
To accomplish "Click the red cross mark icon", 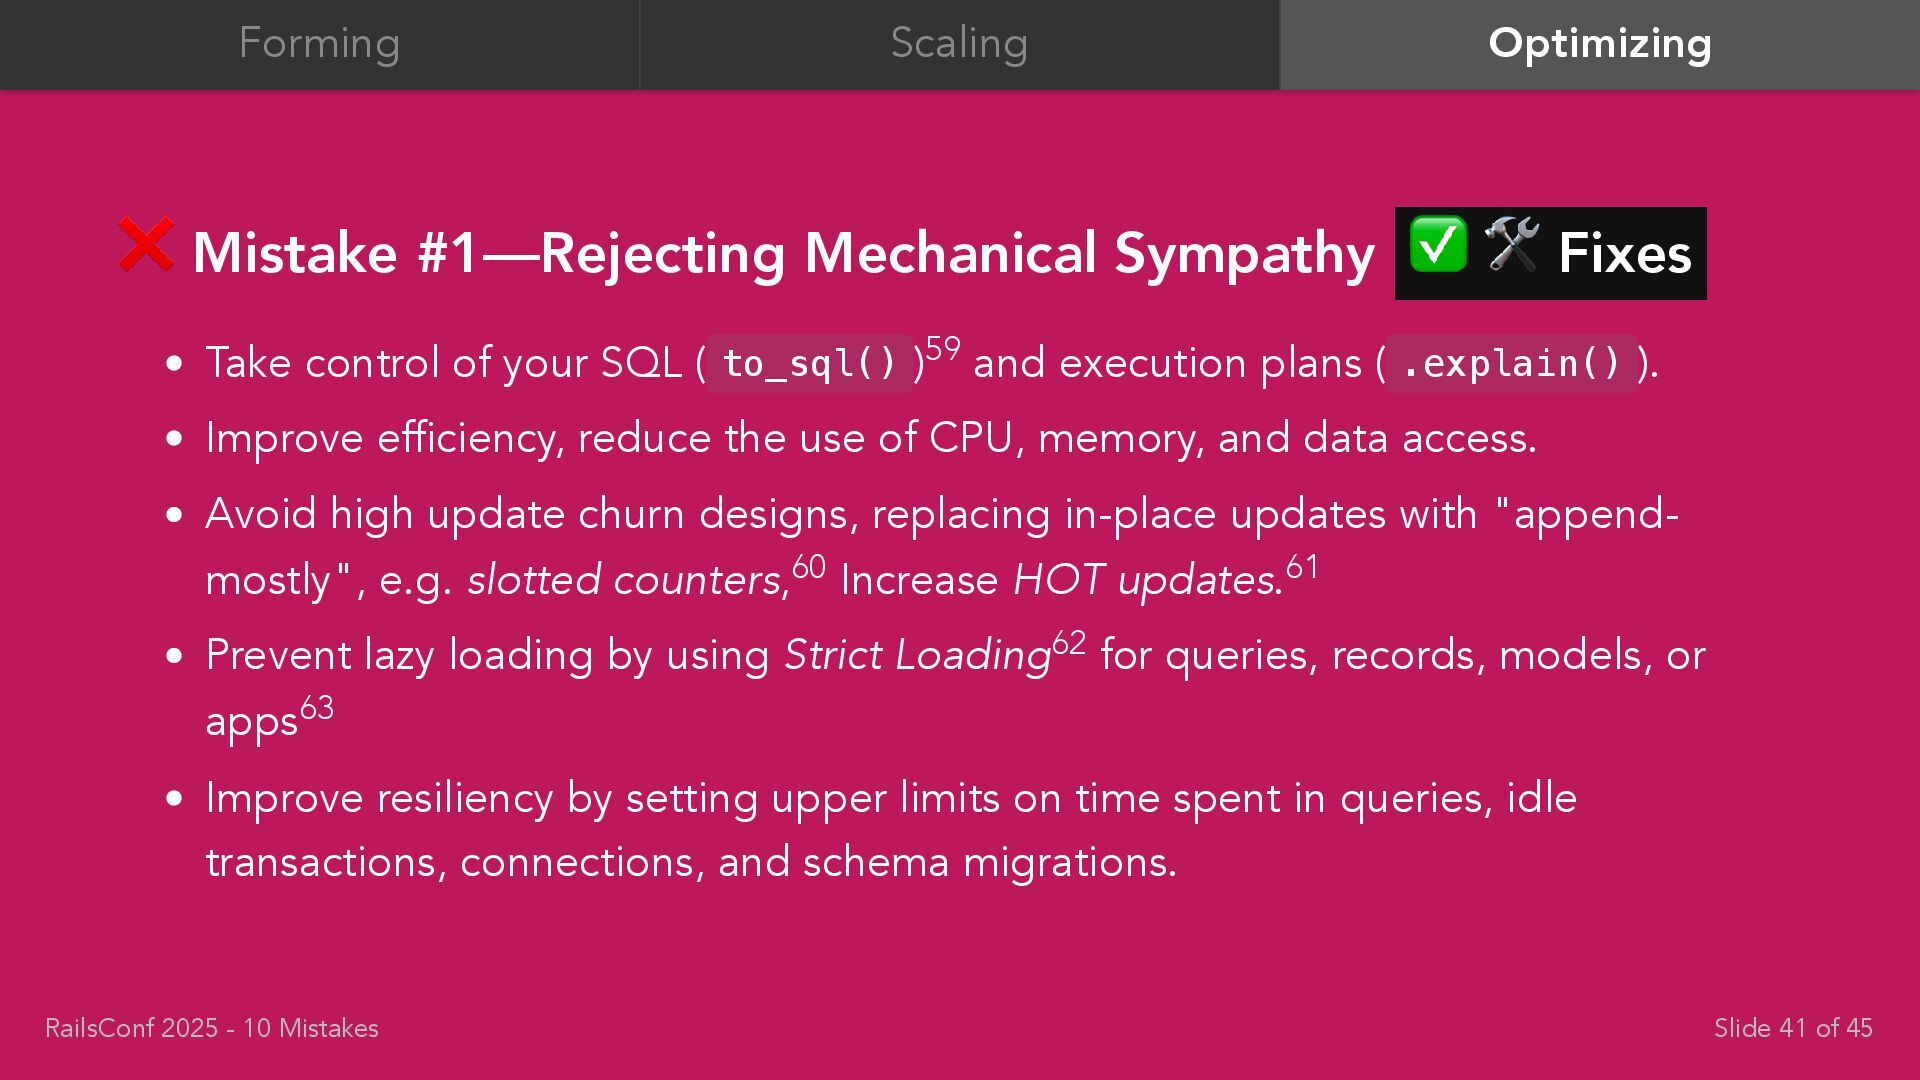I will (x=146, y=244).
